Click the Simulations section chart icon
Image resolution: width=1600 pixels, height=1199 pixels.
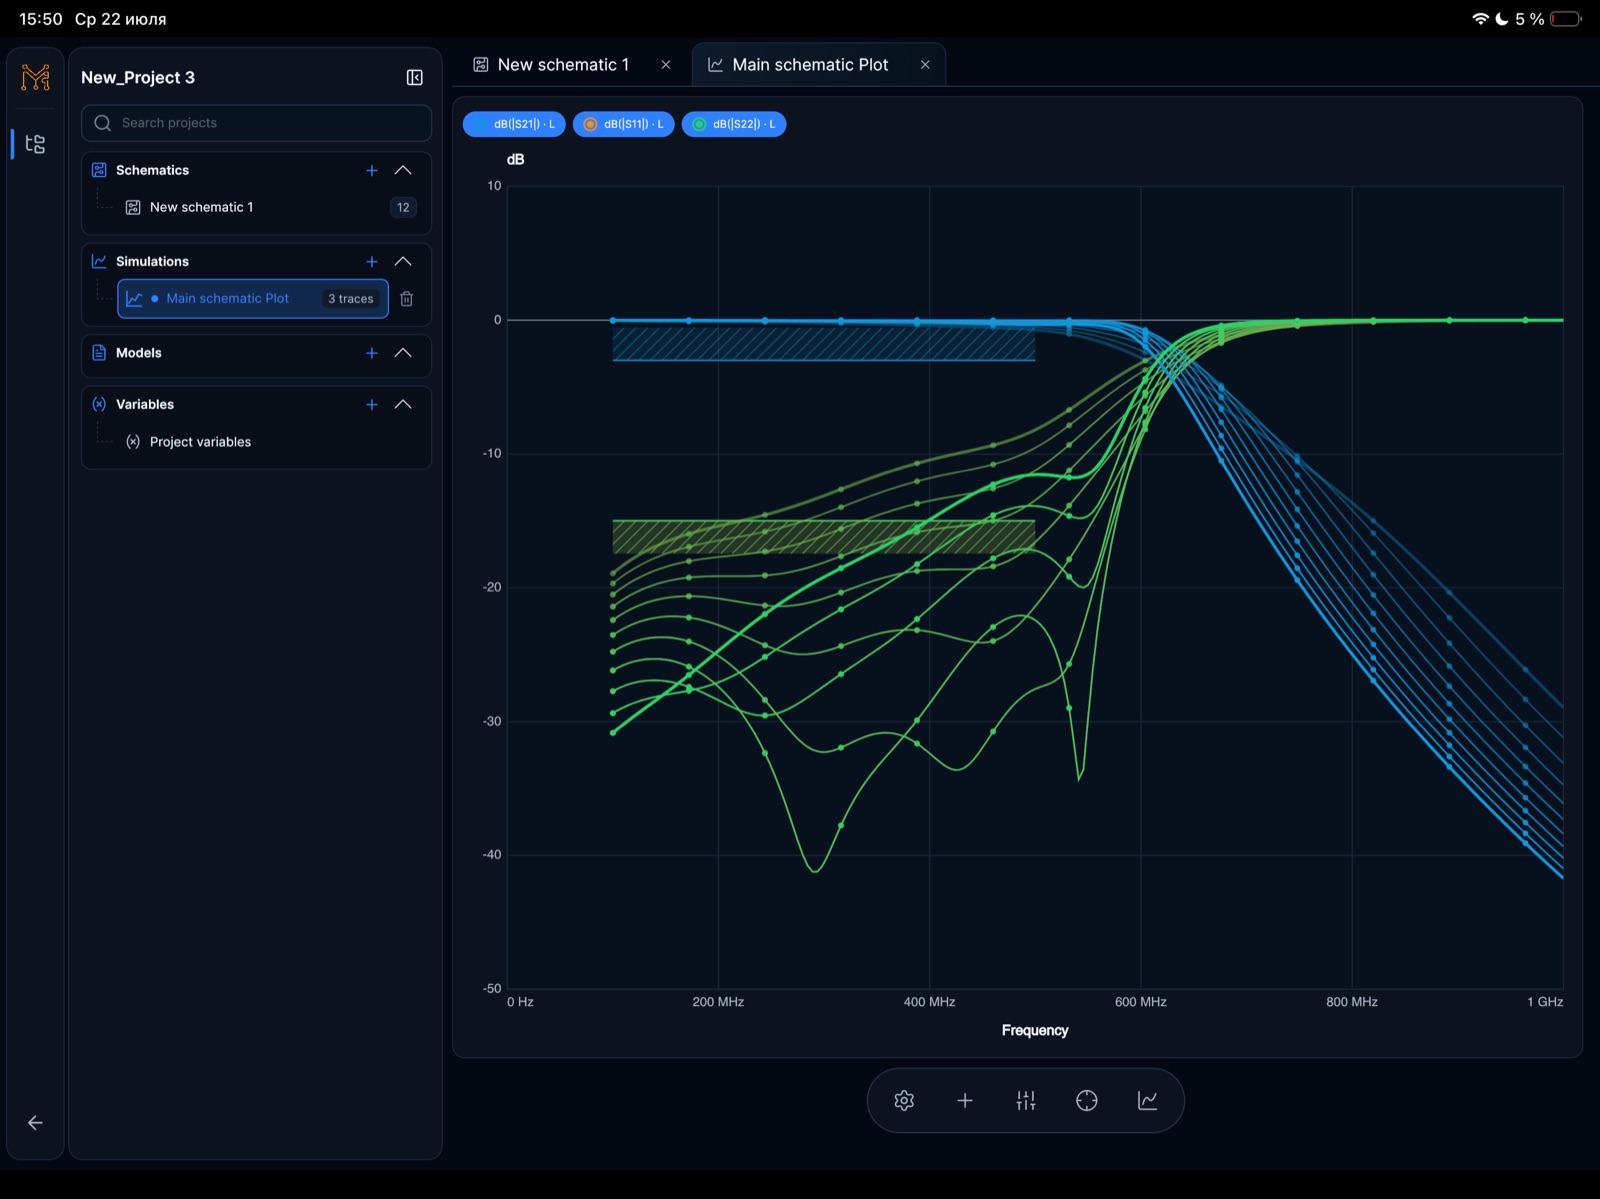click(x=99, y=261)
